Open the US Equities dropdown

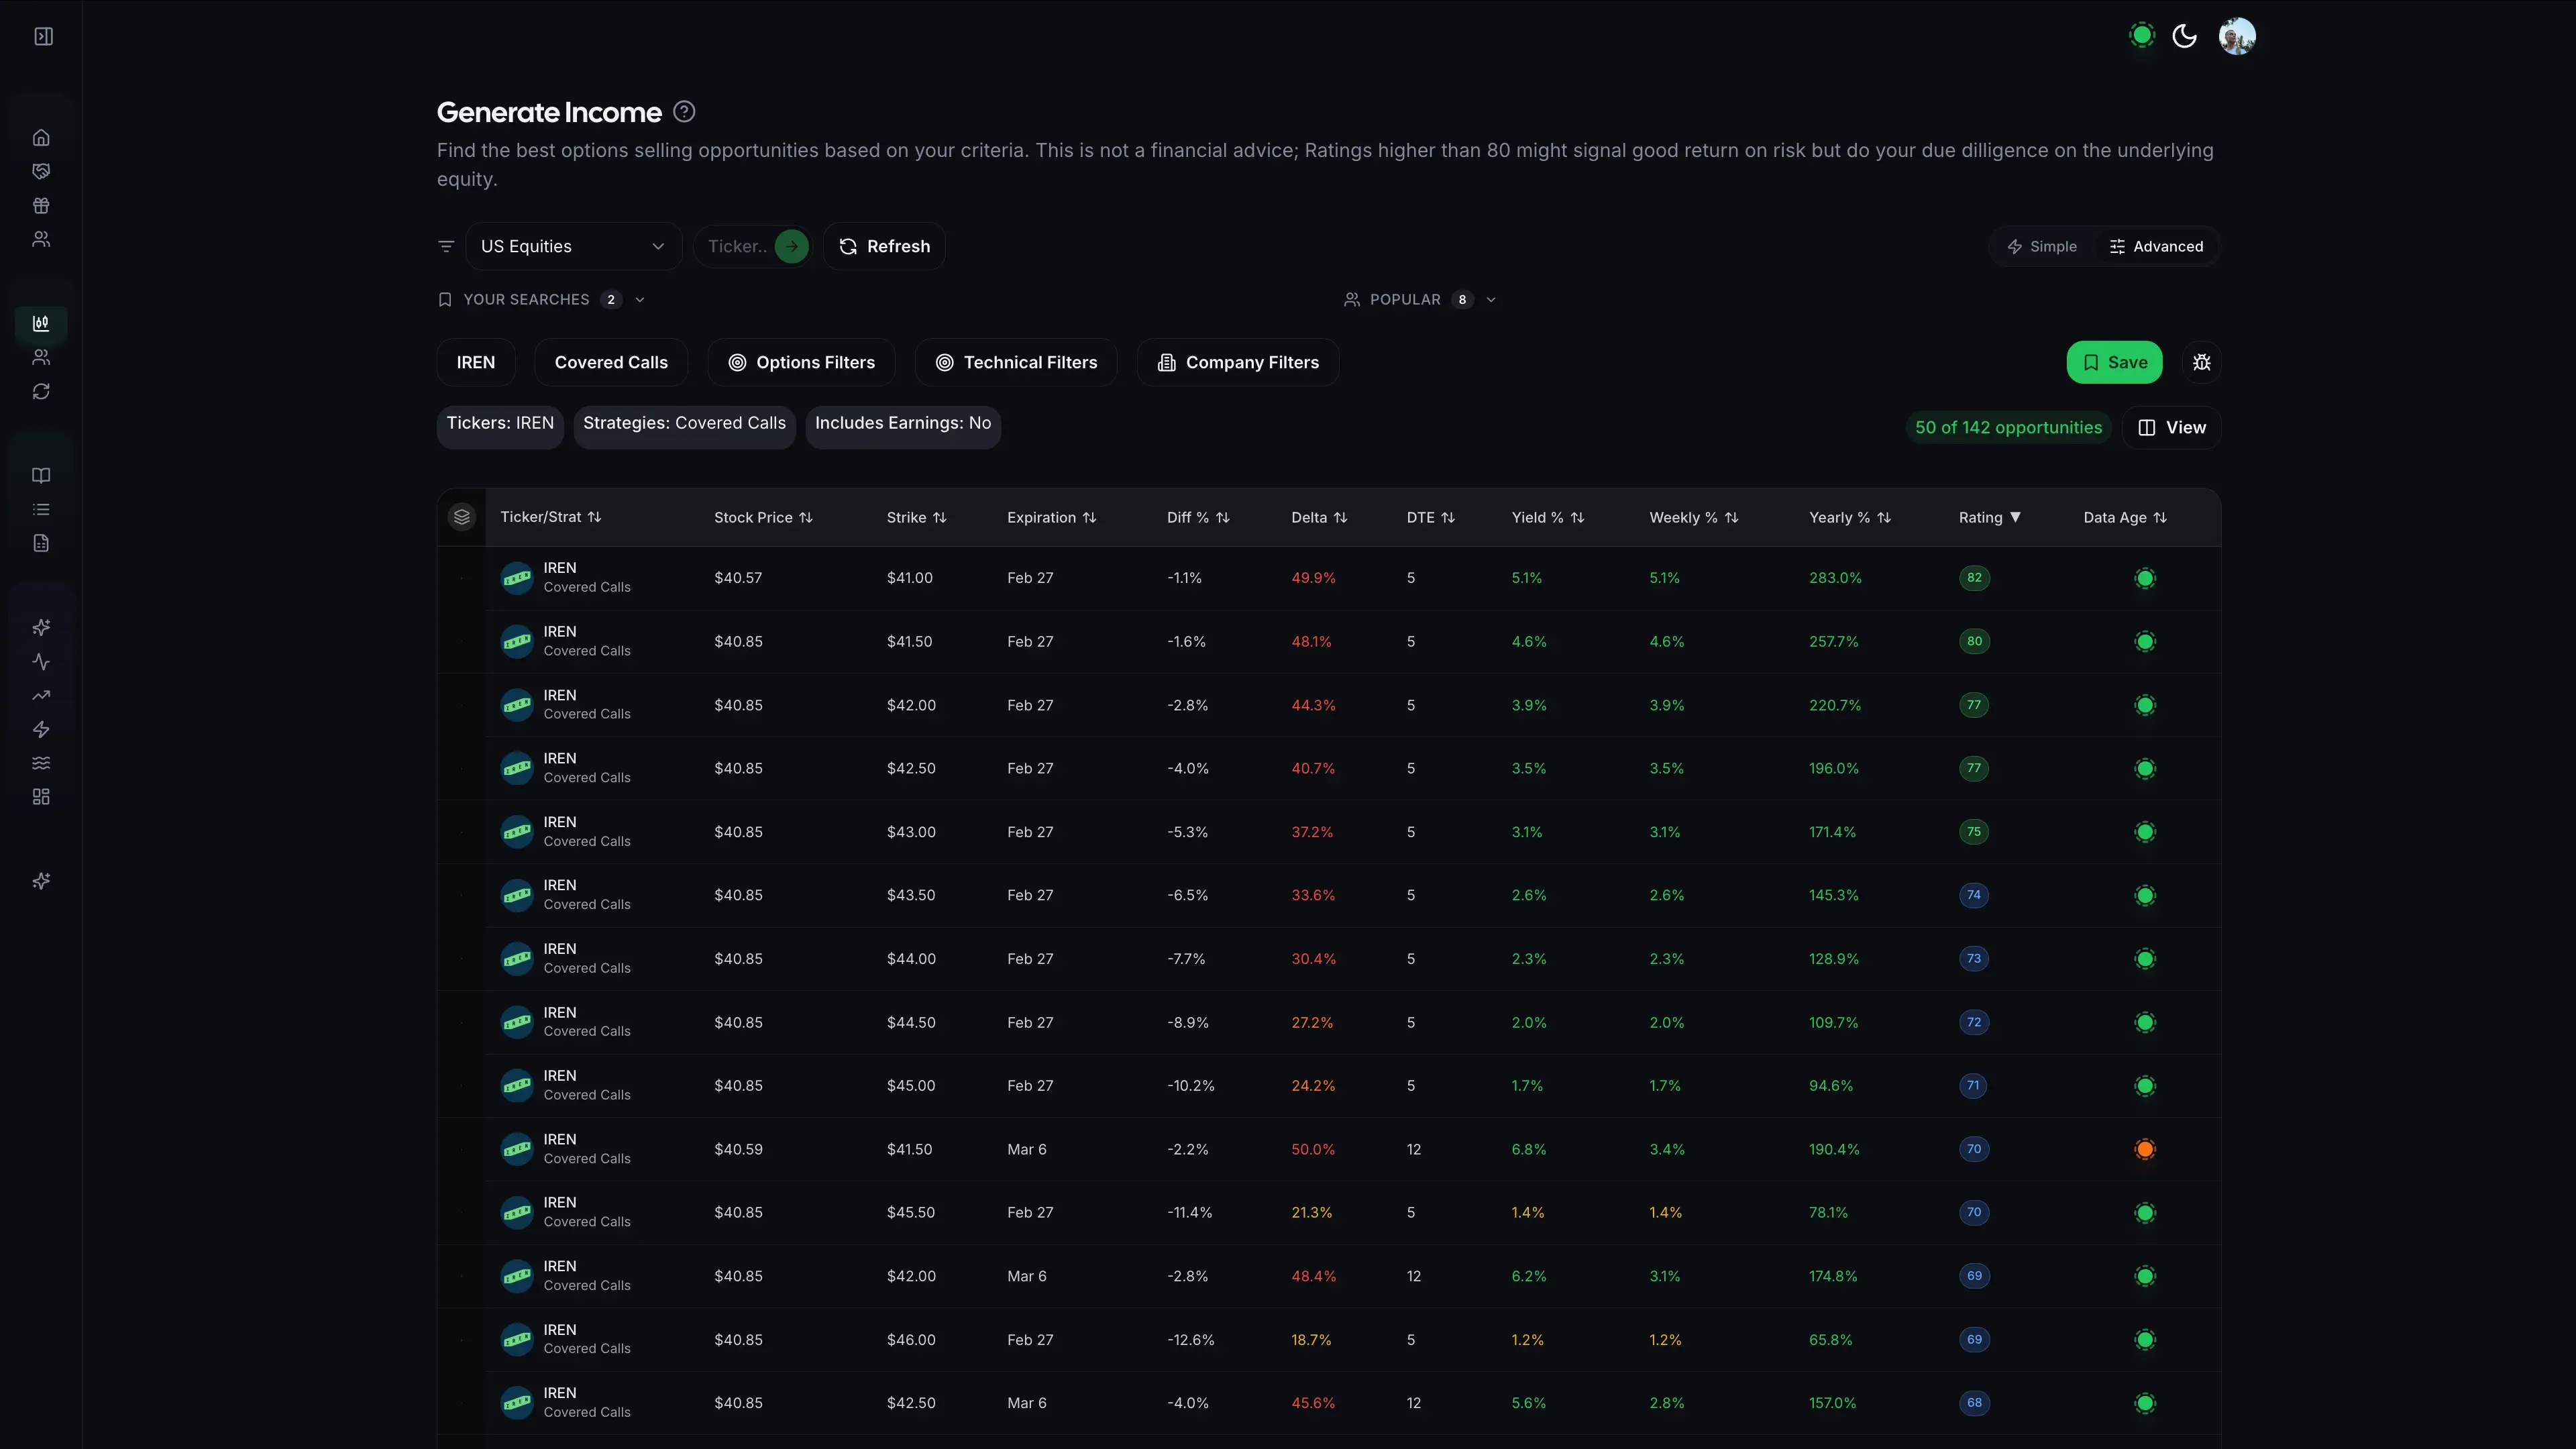[x=573, y=247]
